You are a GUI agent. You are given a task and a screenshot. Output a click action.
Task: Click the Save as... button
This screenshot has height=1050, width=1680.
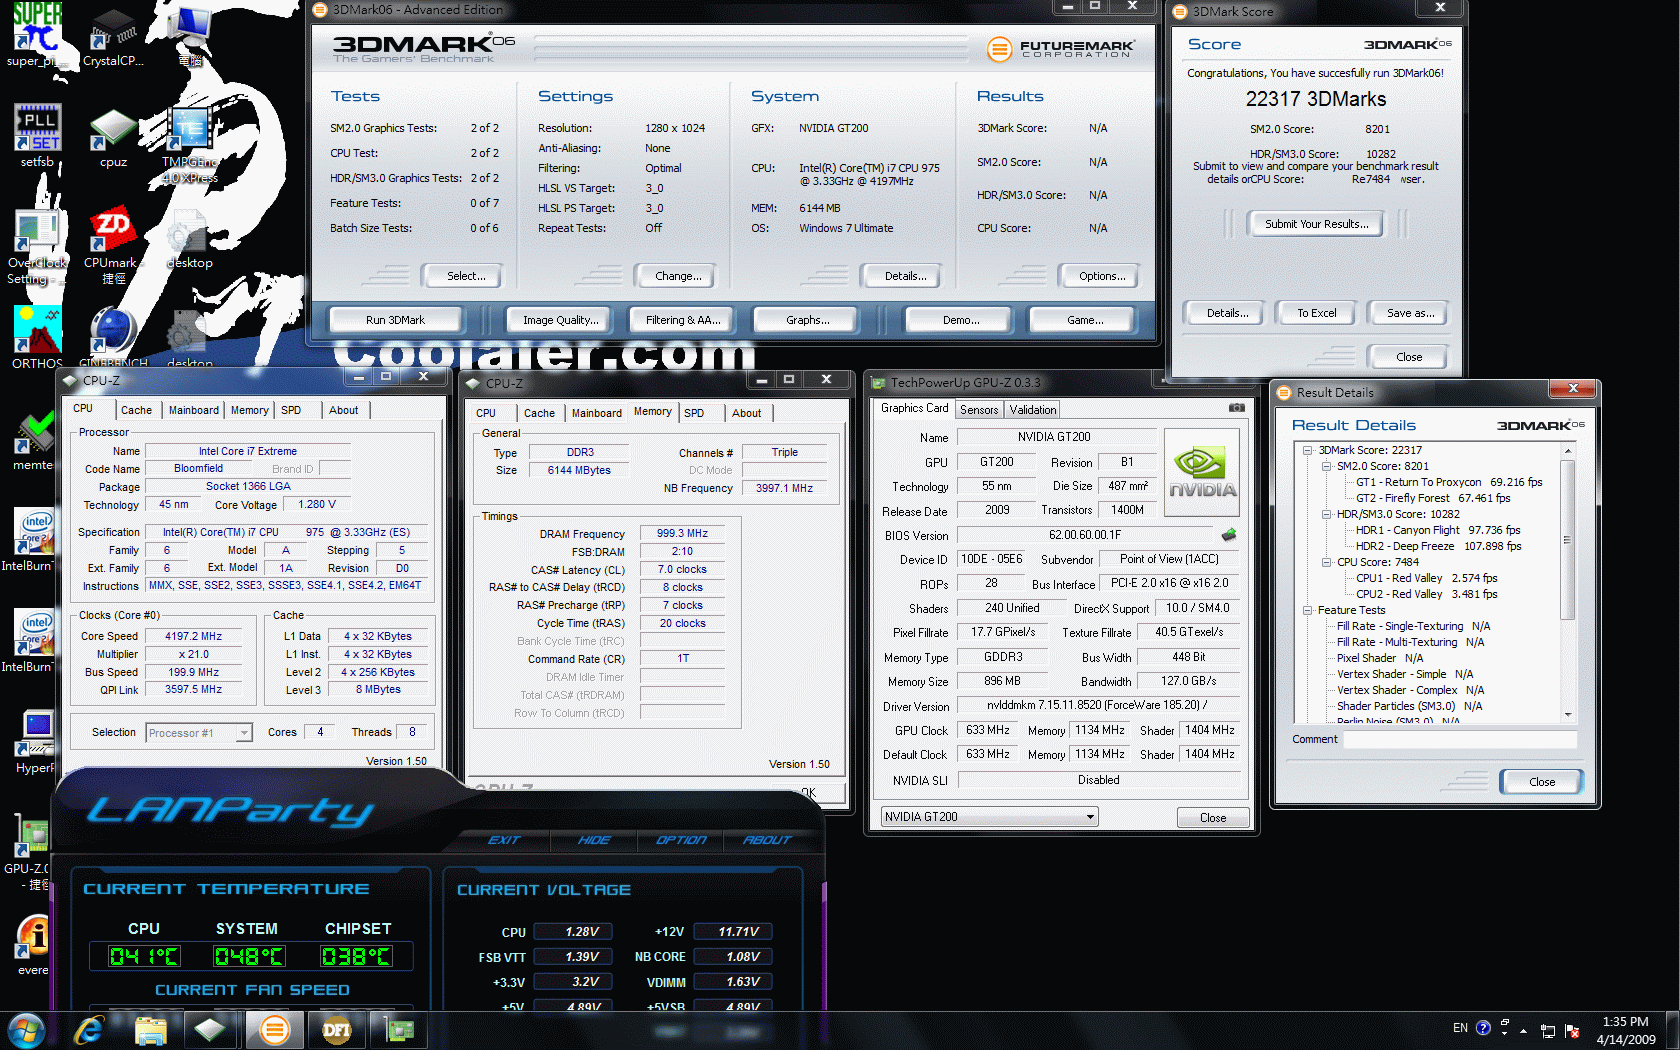tap(1410, 313)
